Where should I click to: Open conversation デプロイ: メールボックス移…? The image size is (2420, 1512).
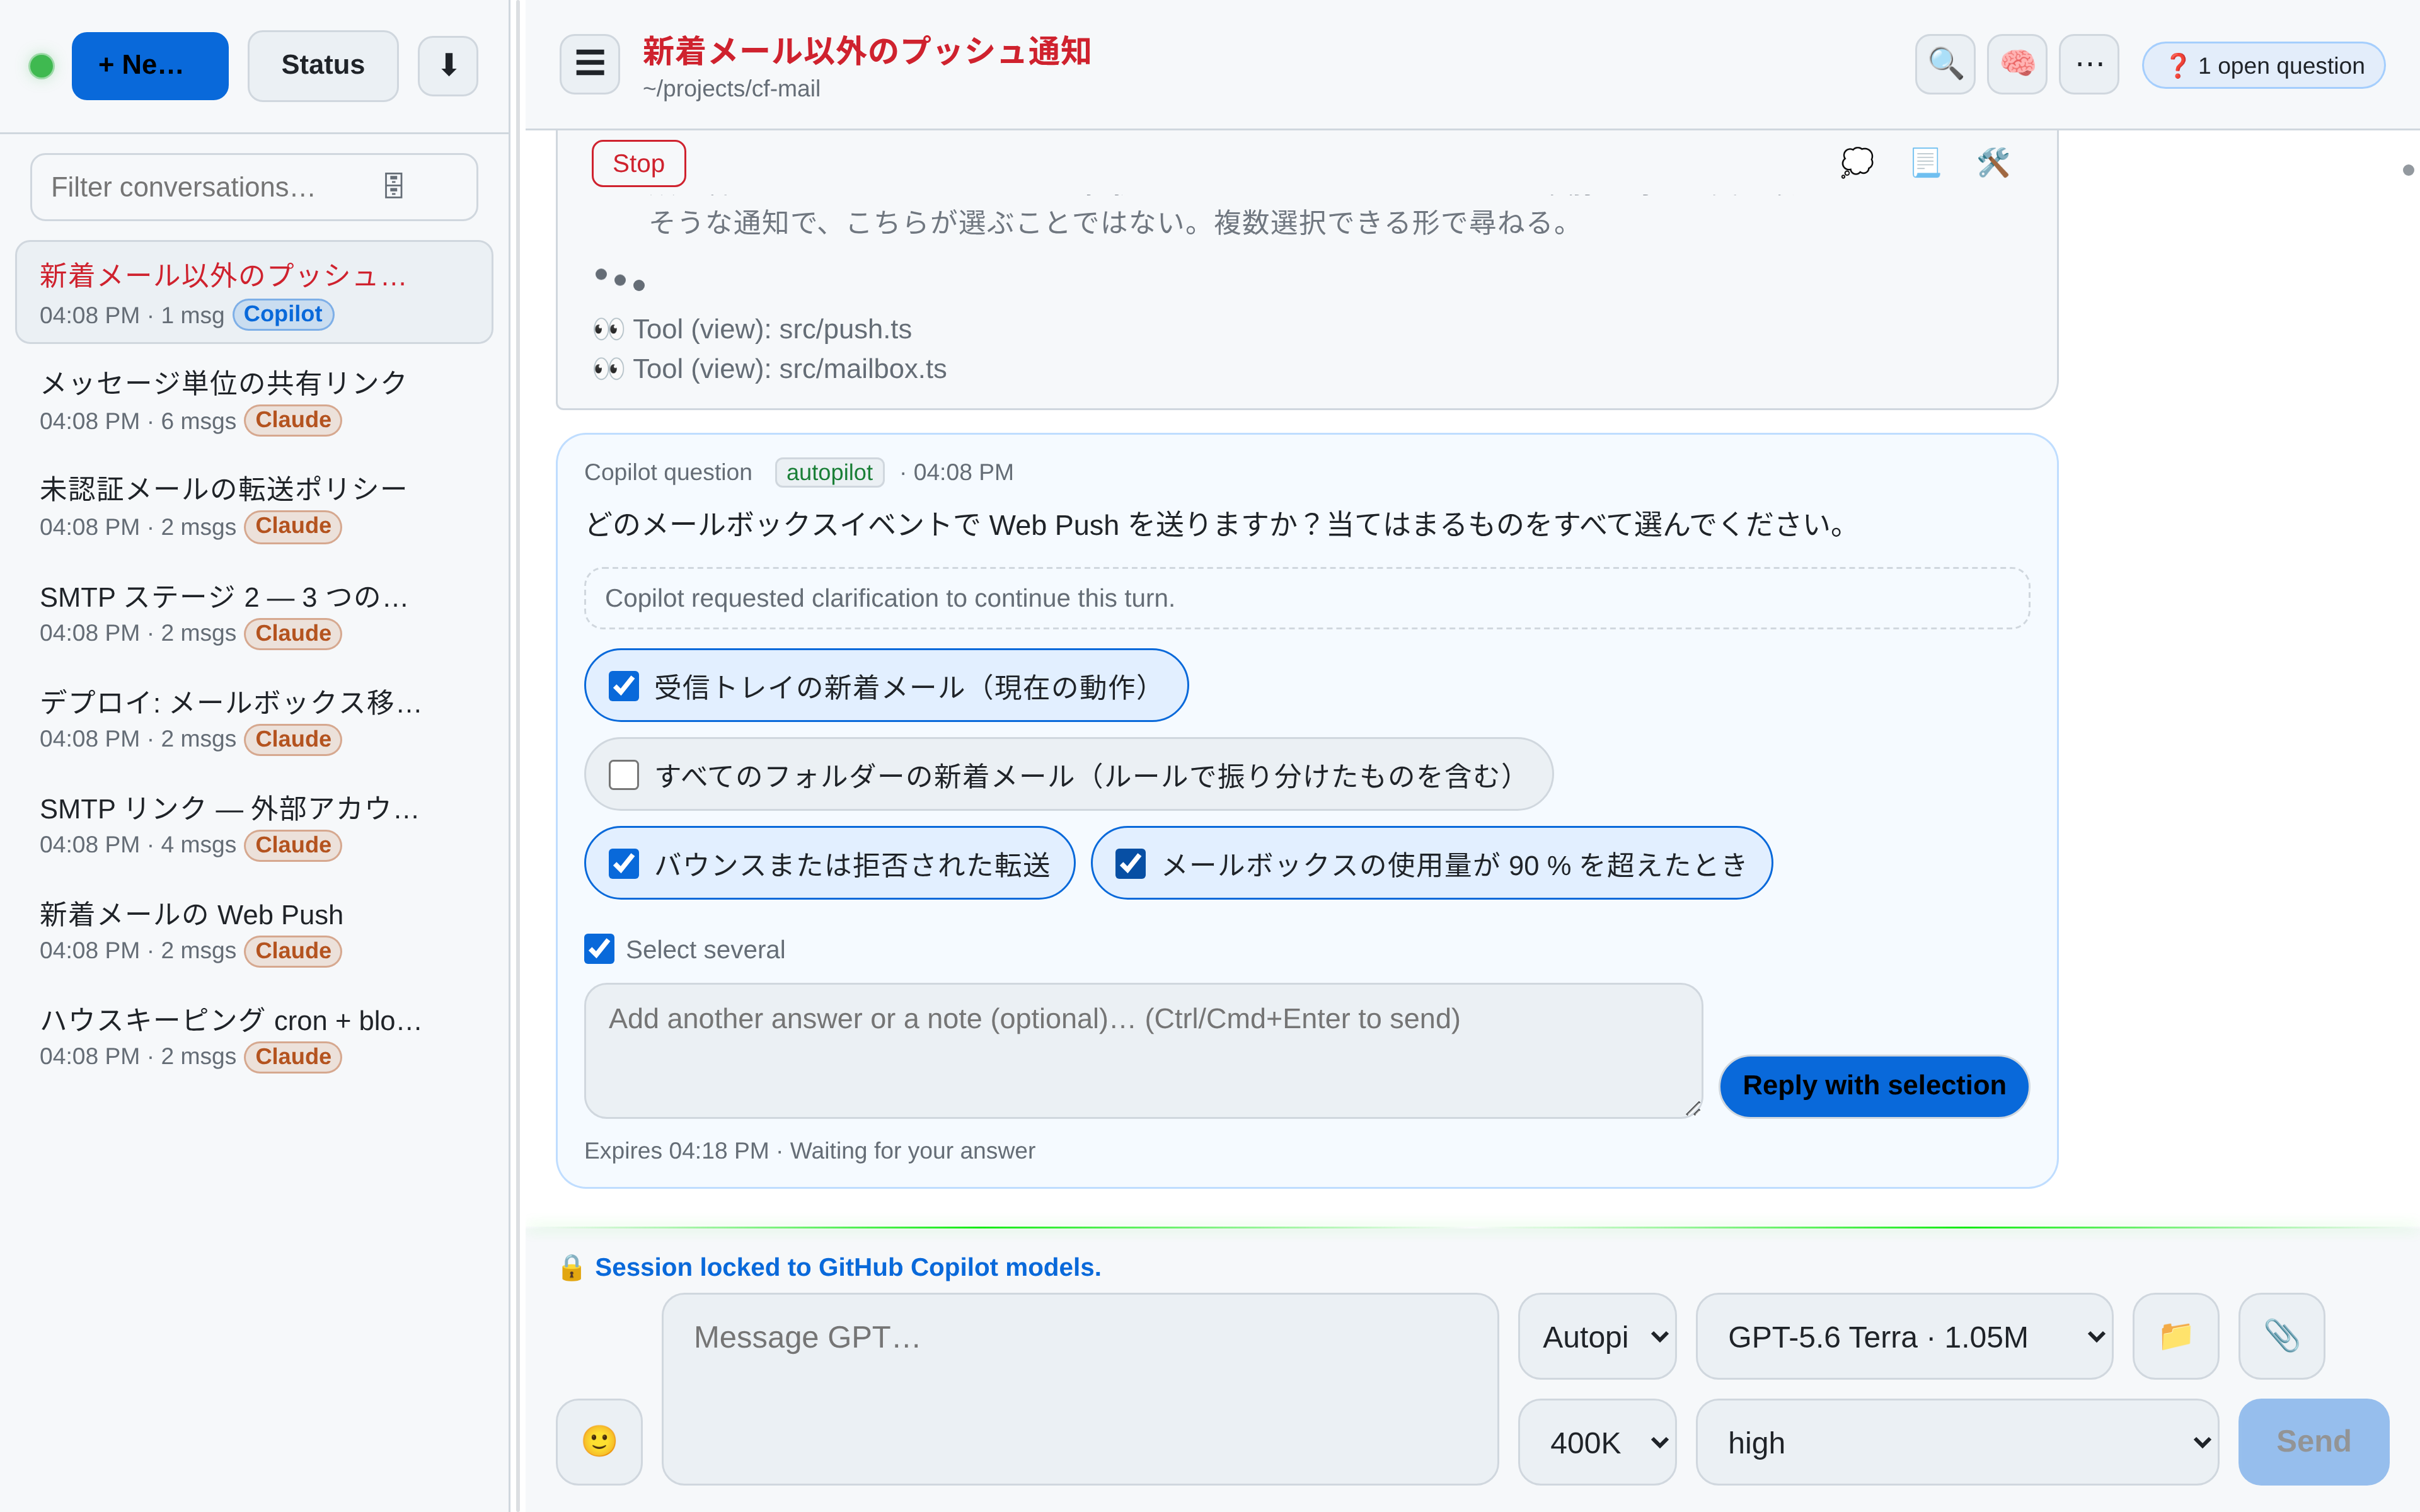[x=254, y=719]
